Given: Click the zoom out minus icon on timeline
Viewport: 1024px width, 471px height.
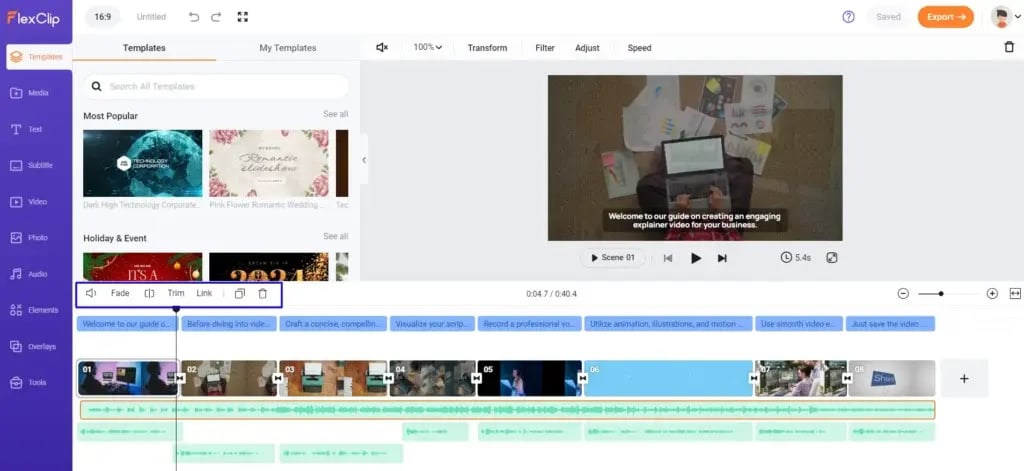Looking at the screenshot, I should click(903, 294).
